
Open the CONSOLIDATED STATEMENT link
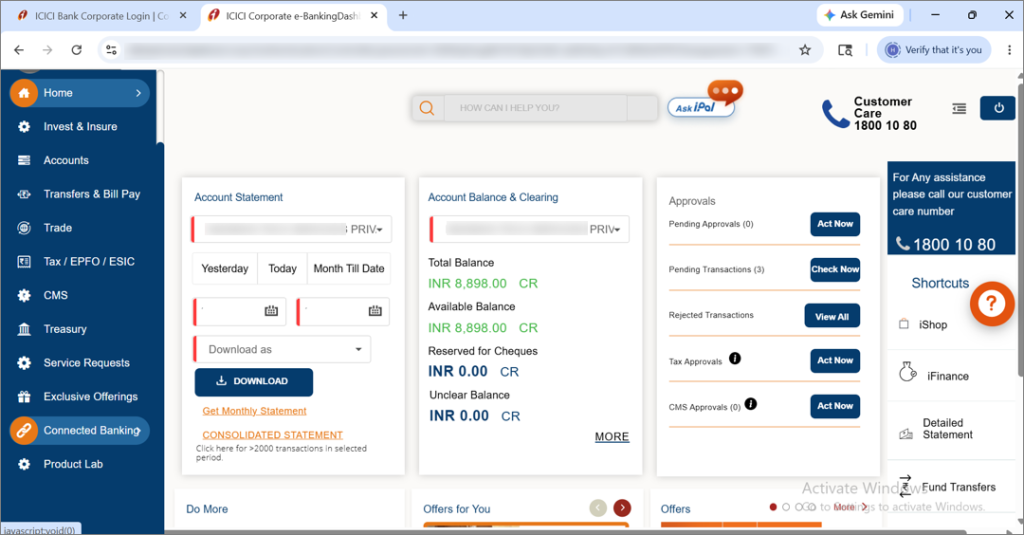coord(272,434)
